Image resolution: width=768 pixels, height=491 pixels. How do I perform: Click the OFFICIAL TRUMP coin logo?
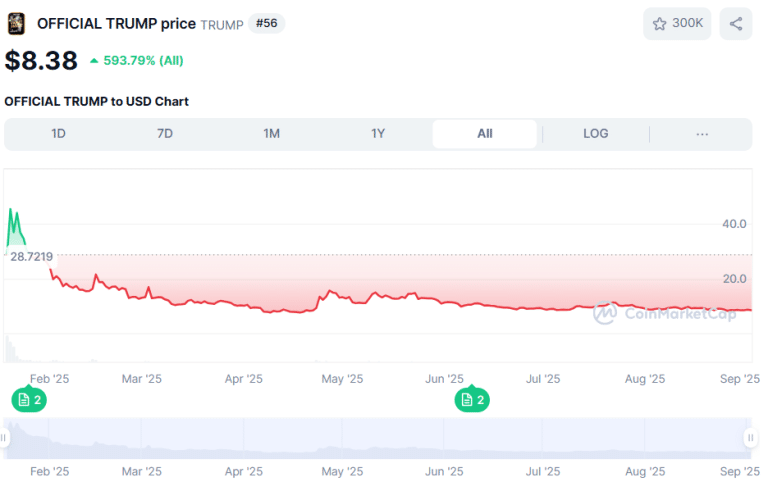point(16,23)
